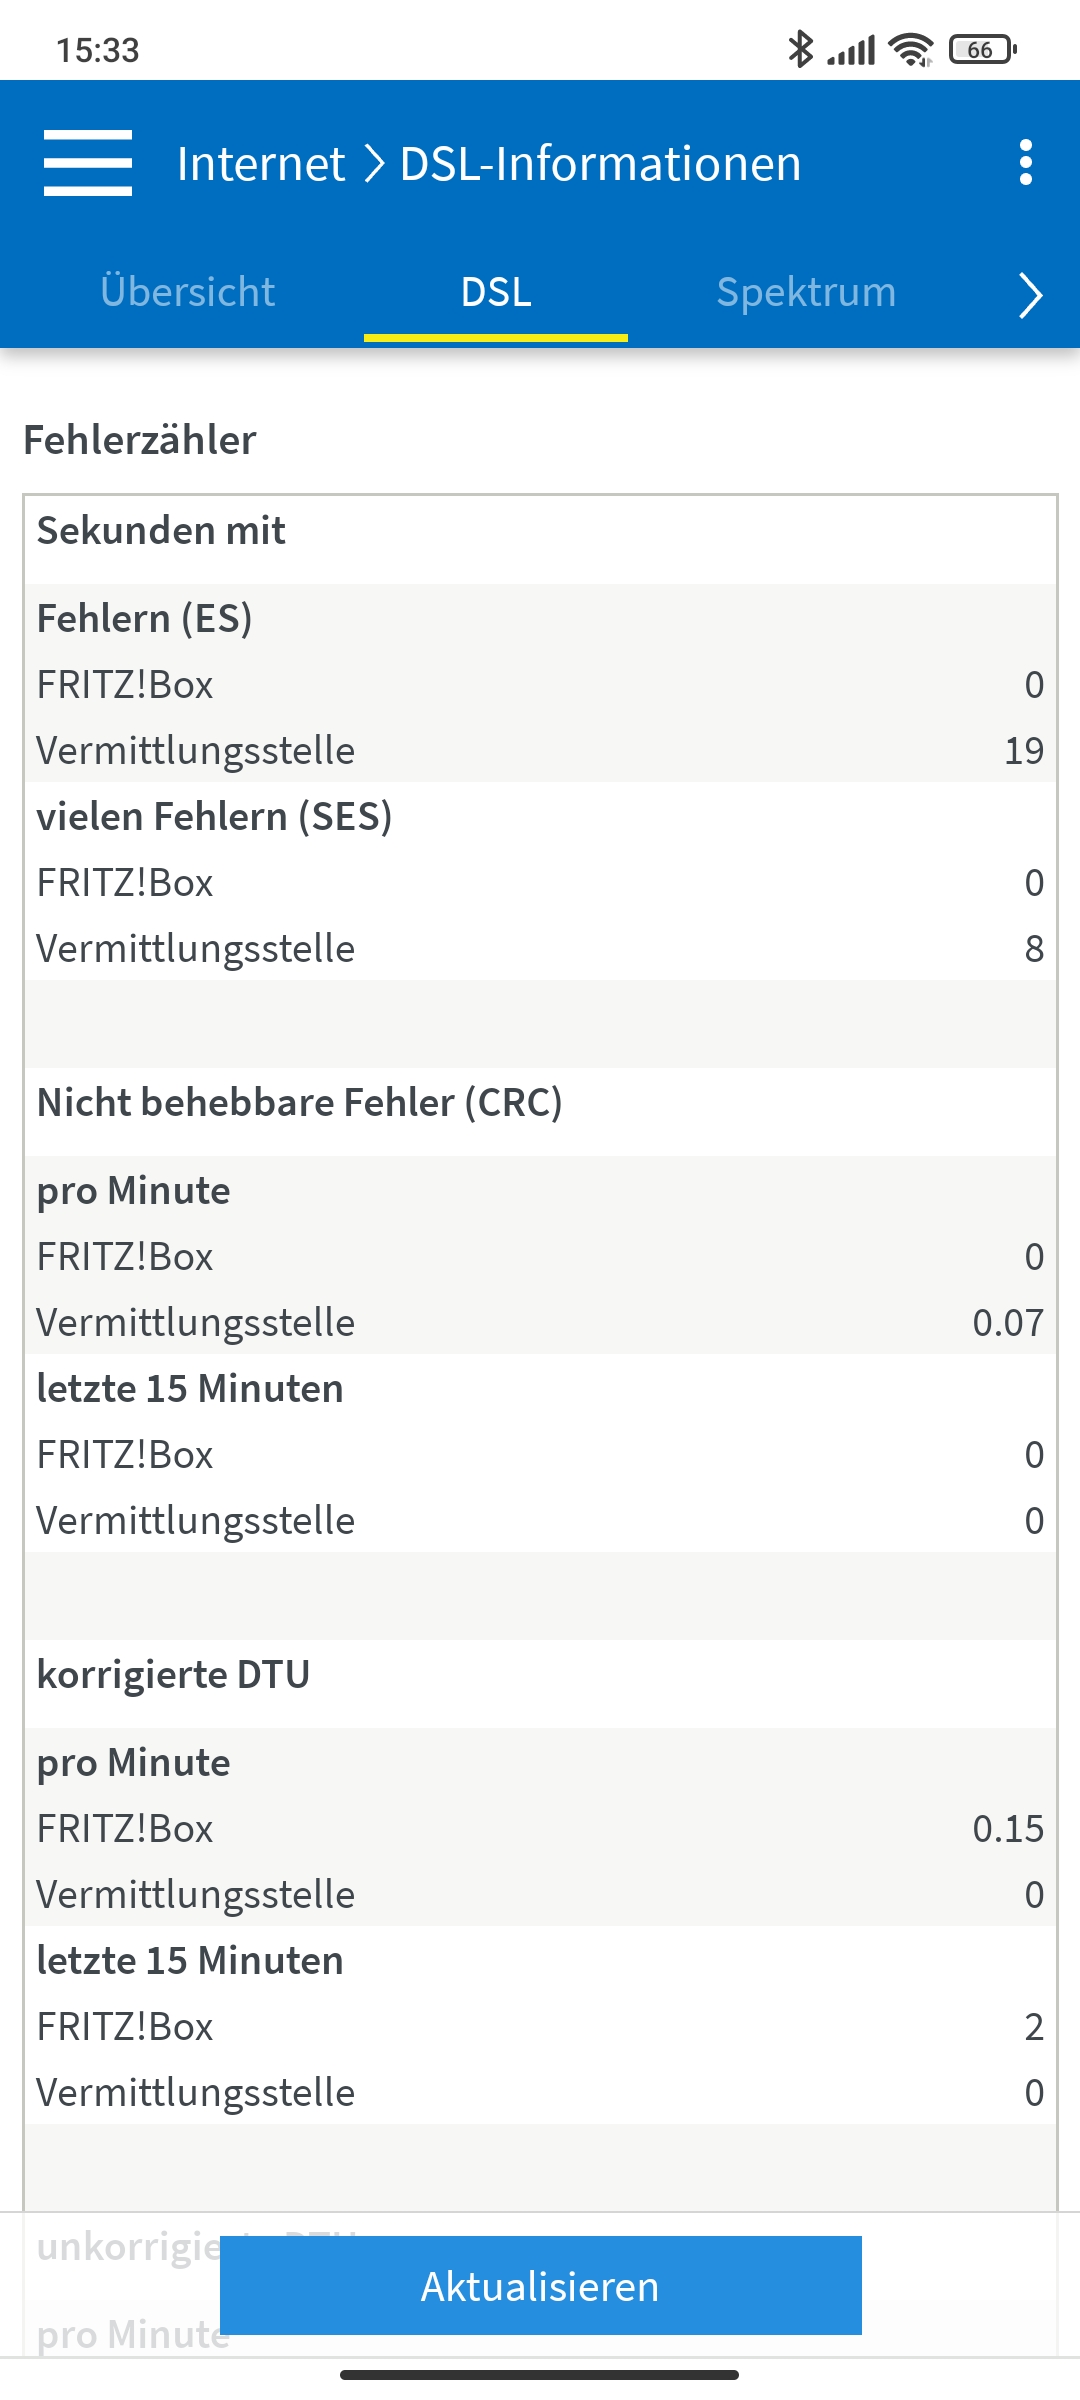Tap the home gesture bar
1080x2400 pixels.
[x=540, y=2374]
